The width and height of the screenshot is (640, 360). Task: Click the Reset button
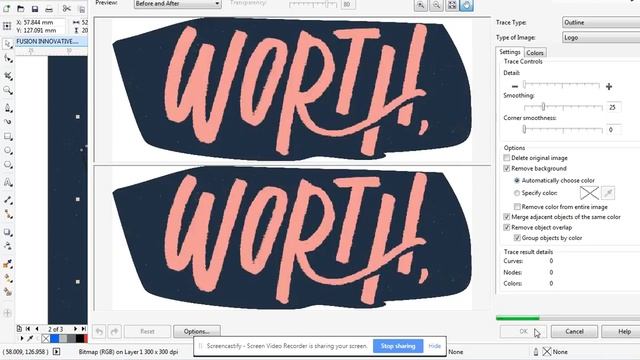point(147,331)
